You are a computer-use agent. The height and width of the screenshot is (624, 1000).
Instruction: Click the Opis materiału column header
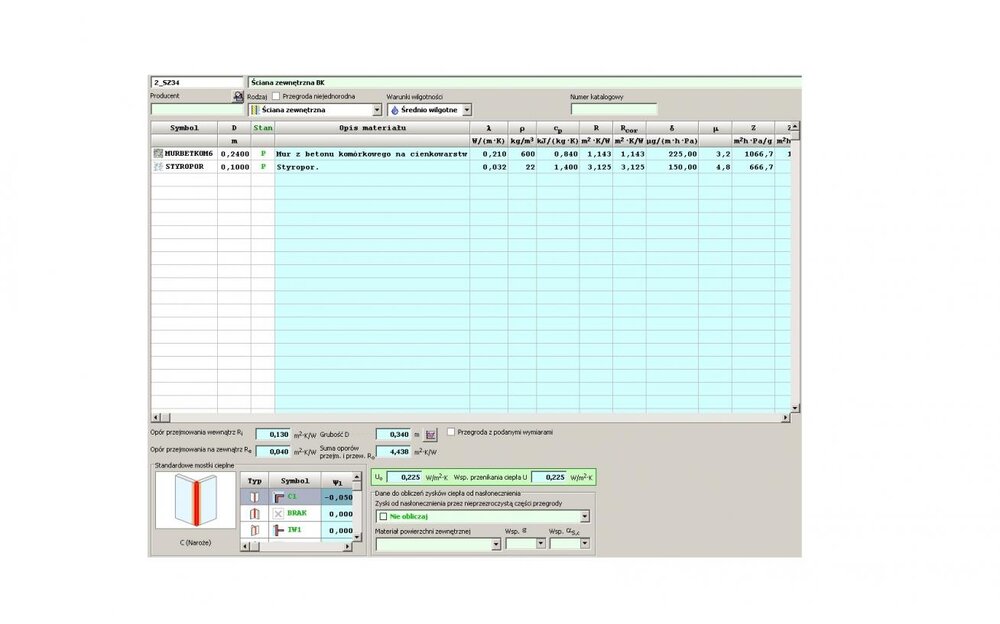pos(372,128)
